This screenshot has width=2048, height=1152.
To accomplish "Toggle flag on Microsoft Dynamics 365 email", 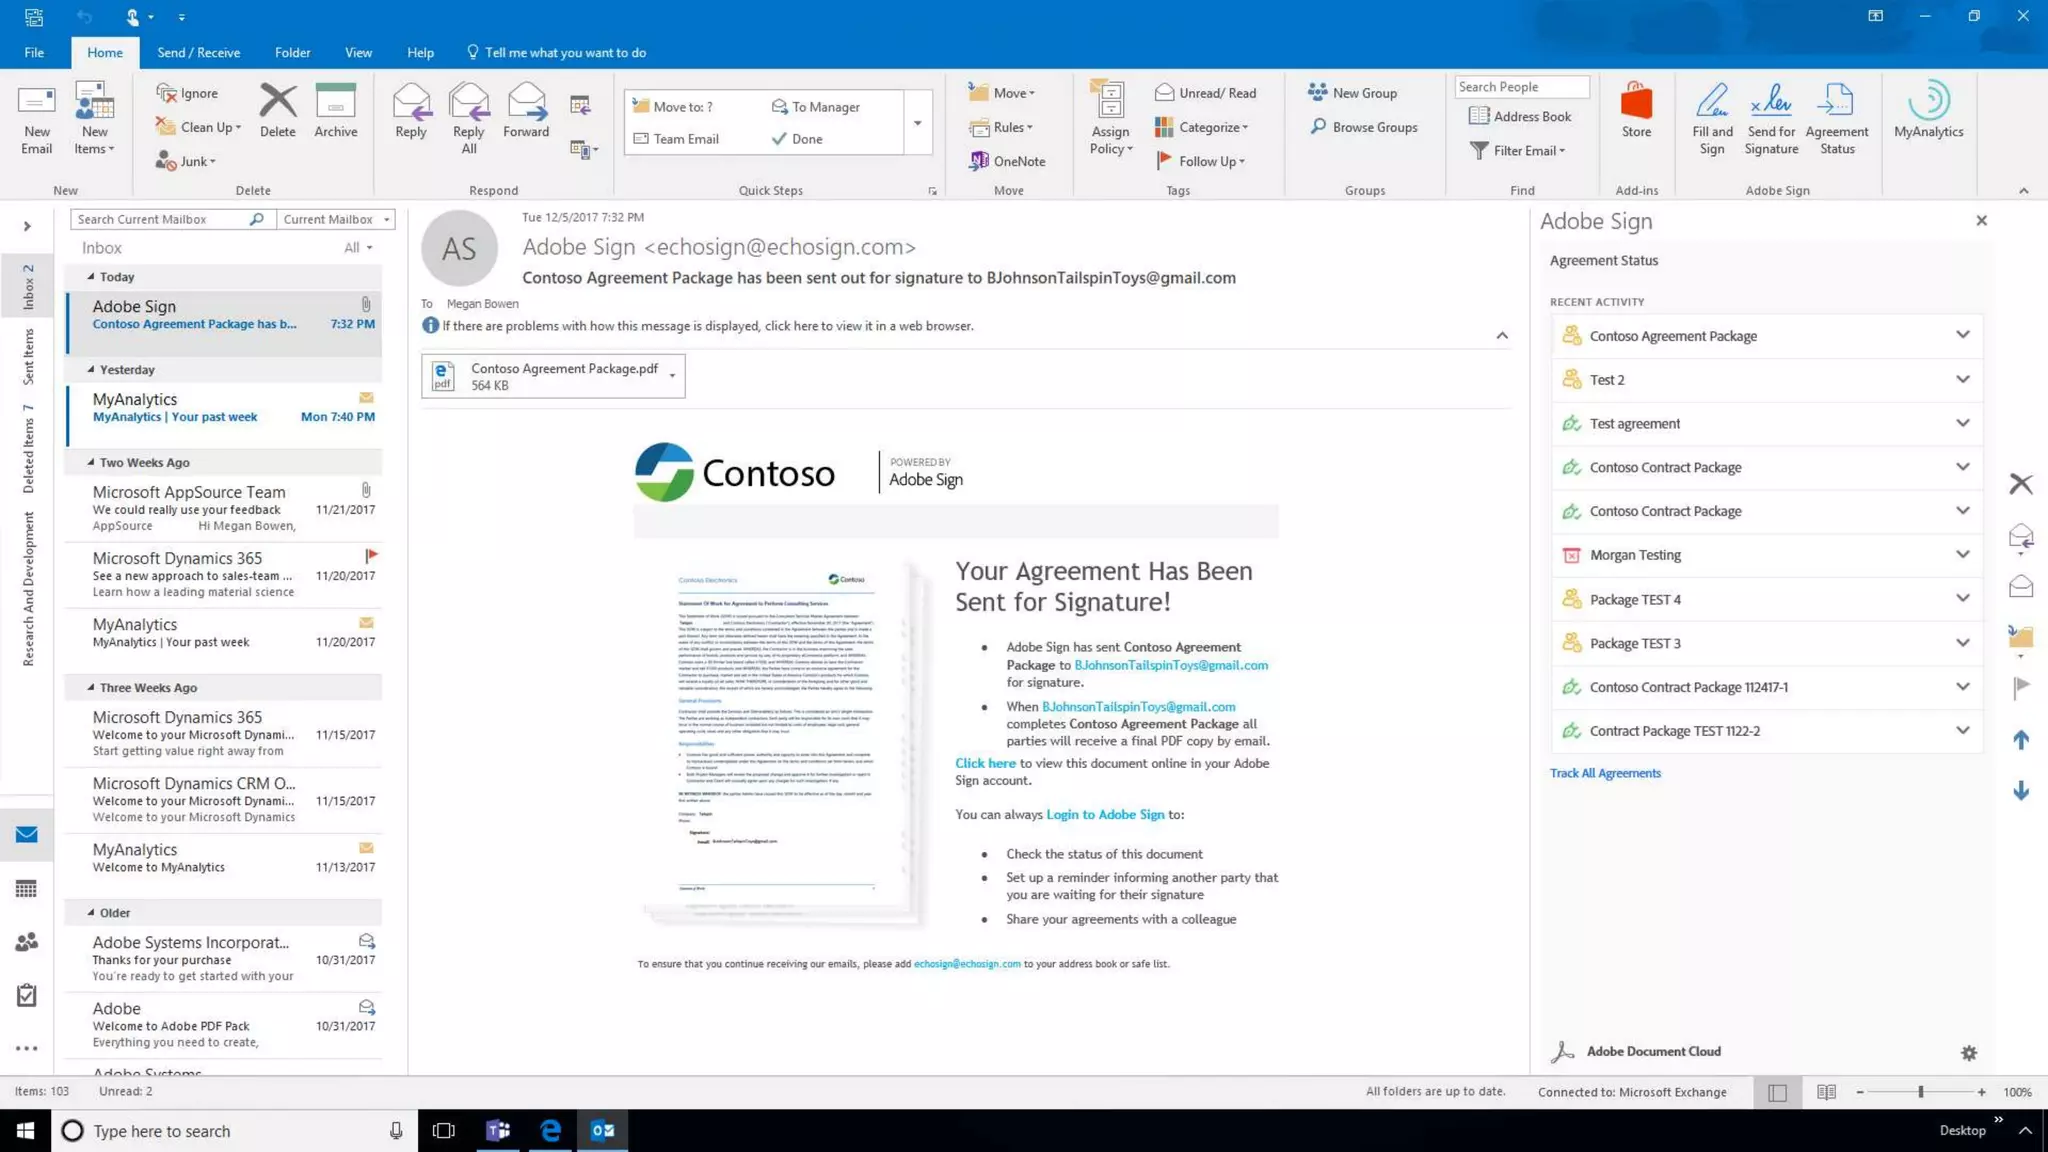I will coord(371,555).
